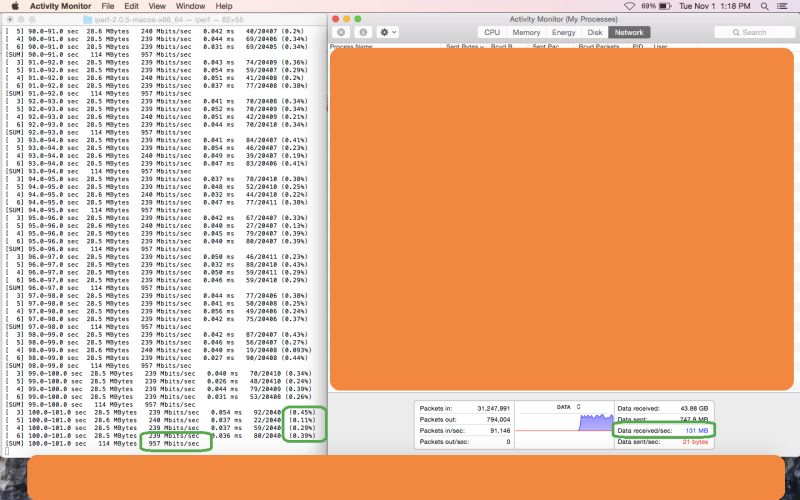
Task: Click the [ 4] 98.0-99.0 sec line showing 0.093%
Action: tap(158, 350)
